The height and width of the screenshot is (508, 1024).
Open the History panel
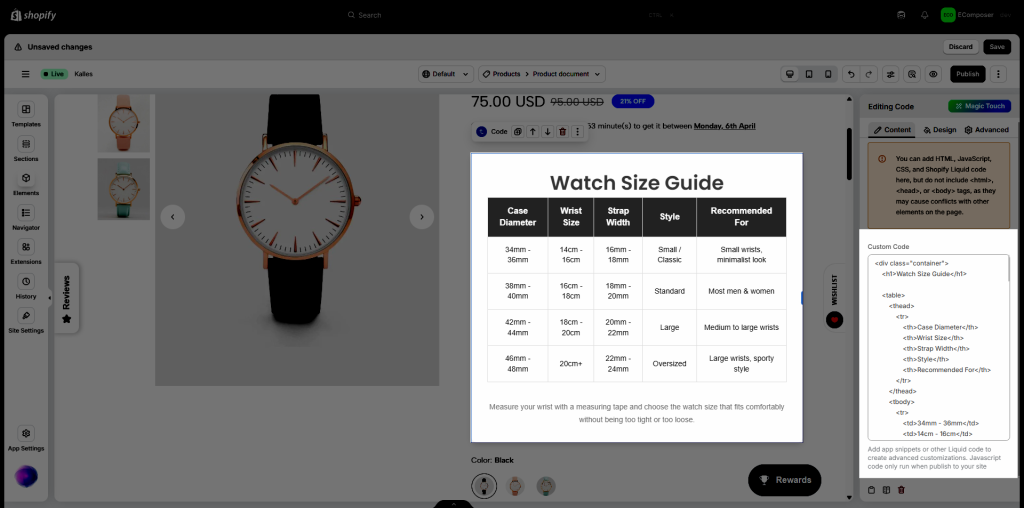pos(26,286)
